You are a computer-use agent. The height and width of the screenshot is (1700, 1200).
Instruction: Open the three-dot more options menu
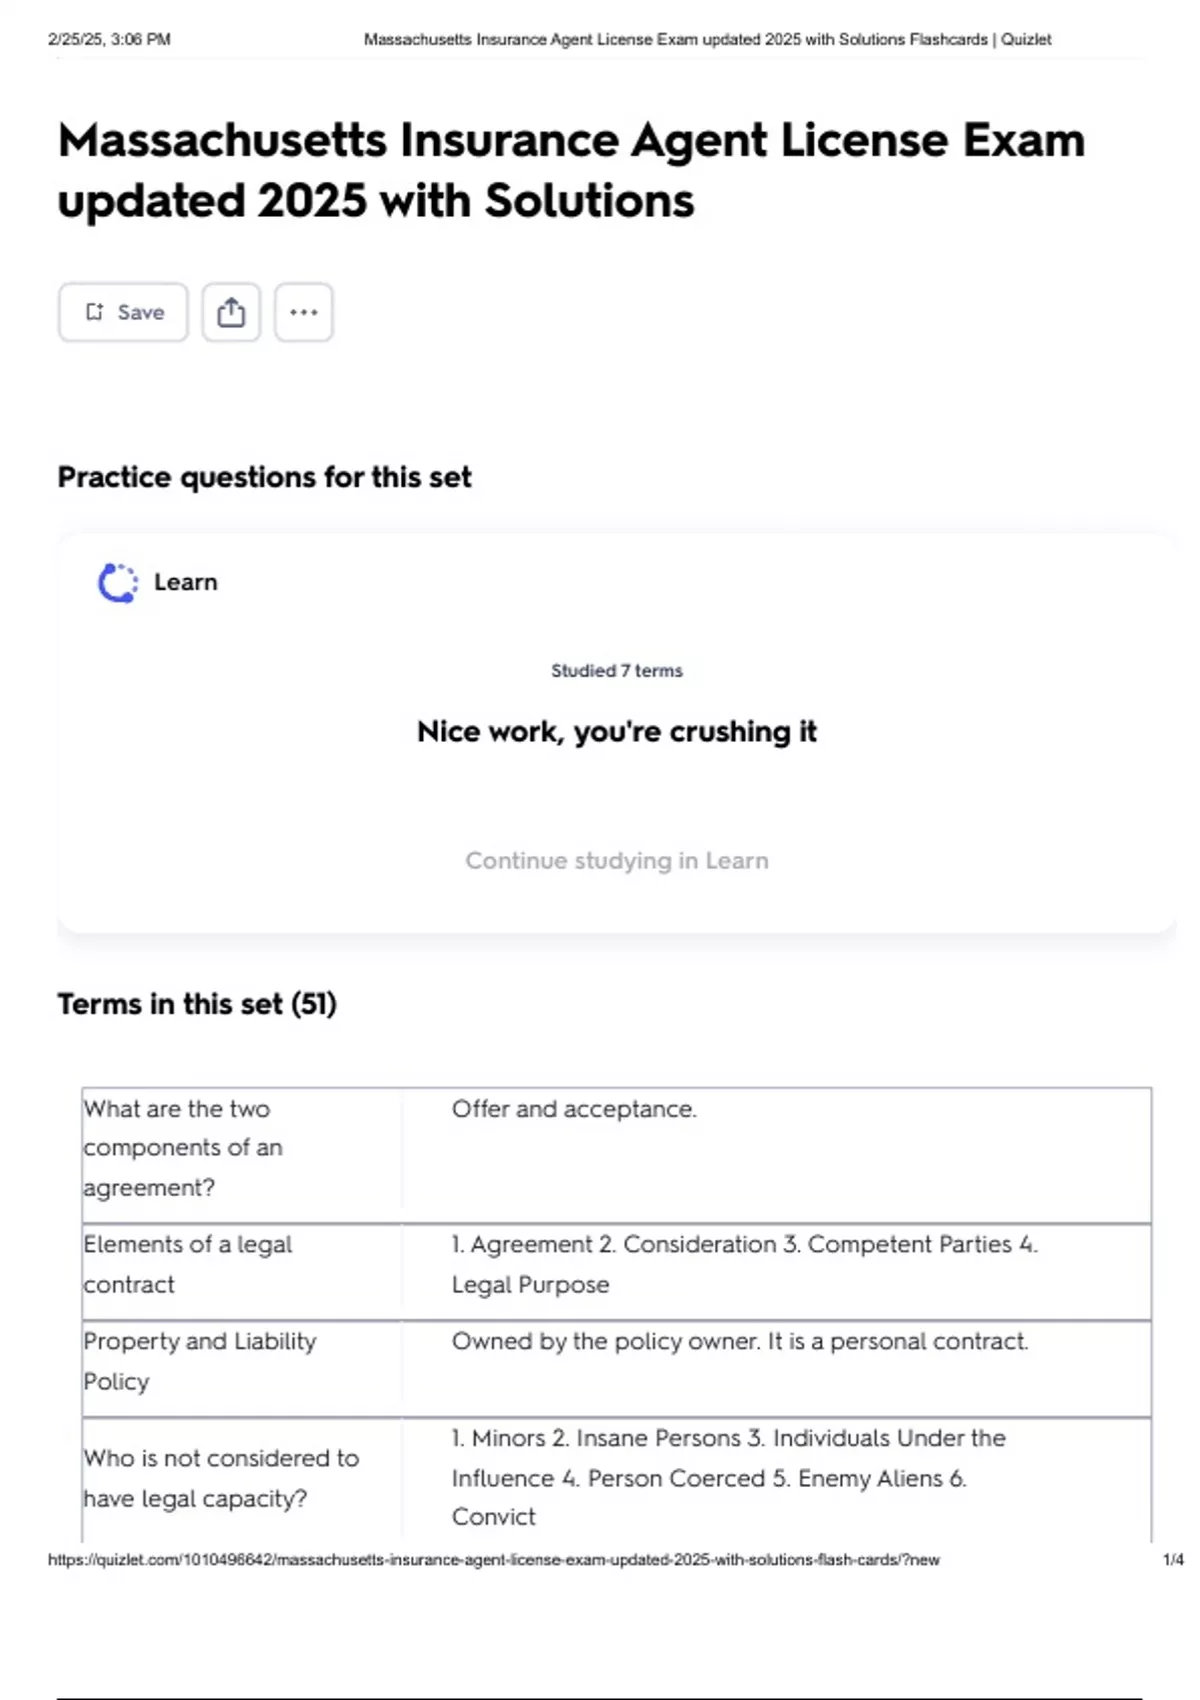pos(304,312)
